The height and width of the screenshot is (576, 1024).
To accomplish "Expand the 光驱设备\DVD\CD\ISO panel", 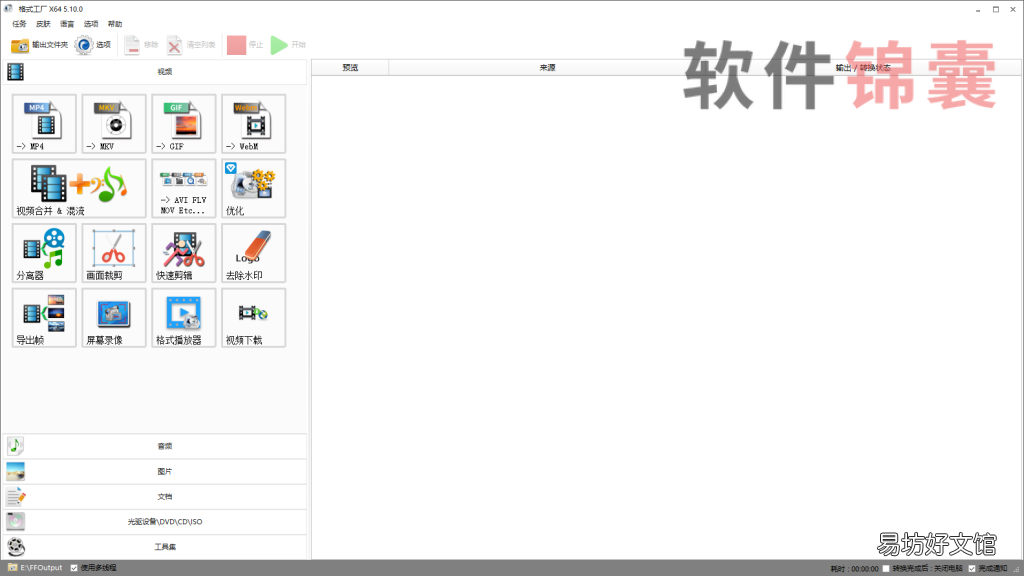I will click(155, 522).
